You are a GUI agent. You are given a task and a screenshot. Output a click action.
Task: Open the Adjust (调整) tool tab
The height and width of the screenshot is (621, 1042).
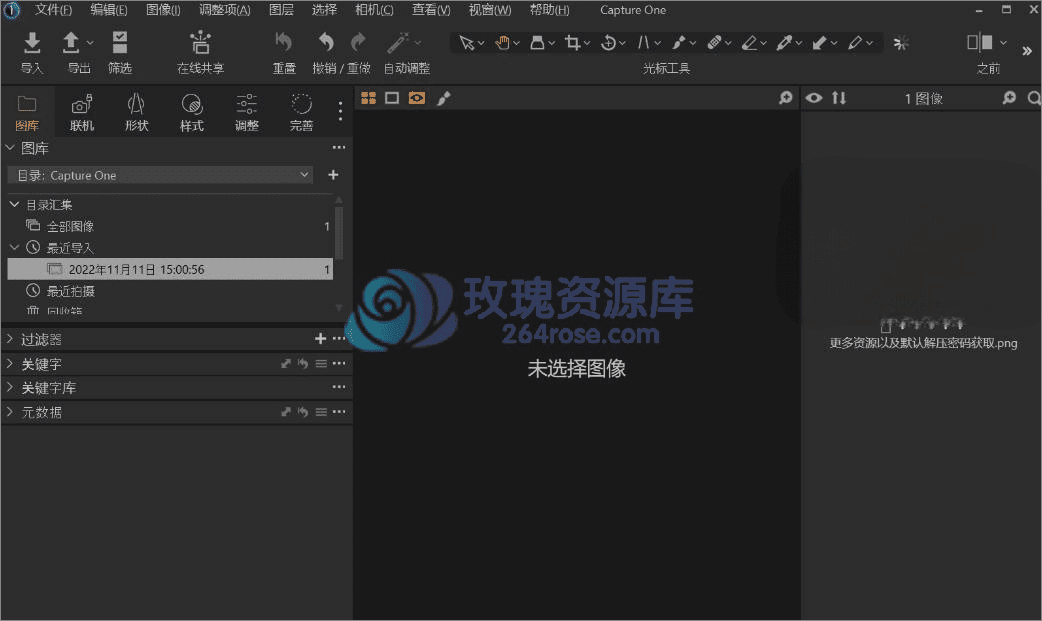(x=247, y=112)
